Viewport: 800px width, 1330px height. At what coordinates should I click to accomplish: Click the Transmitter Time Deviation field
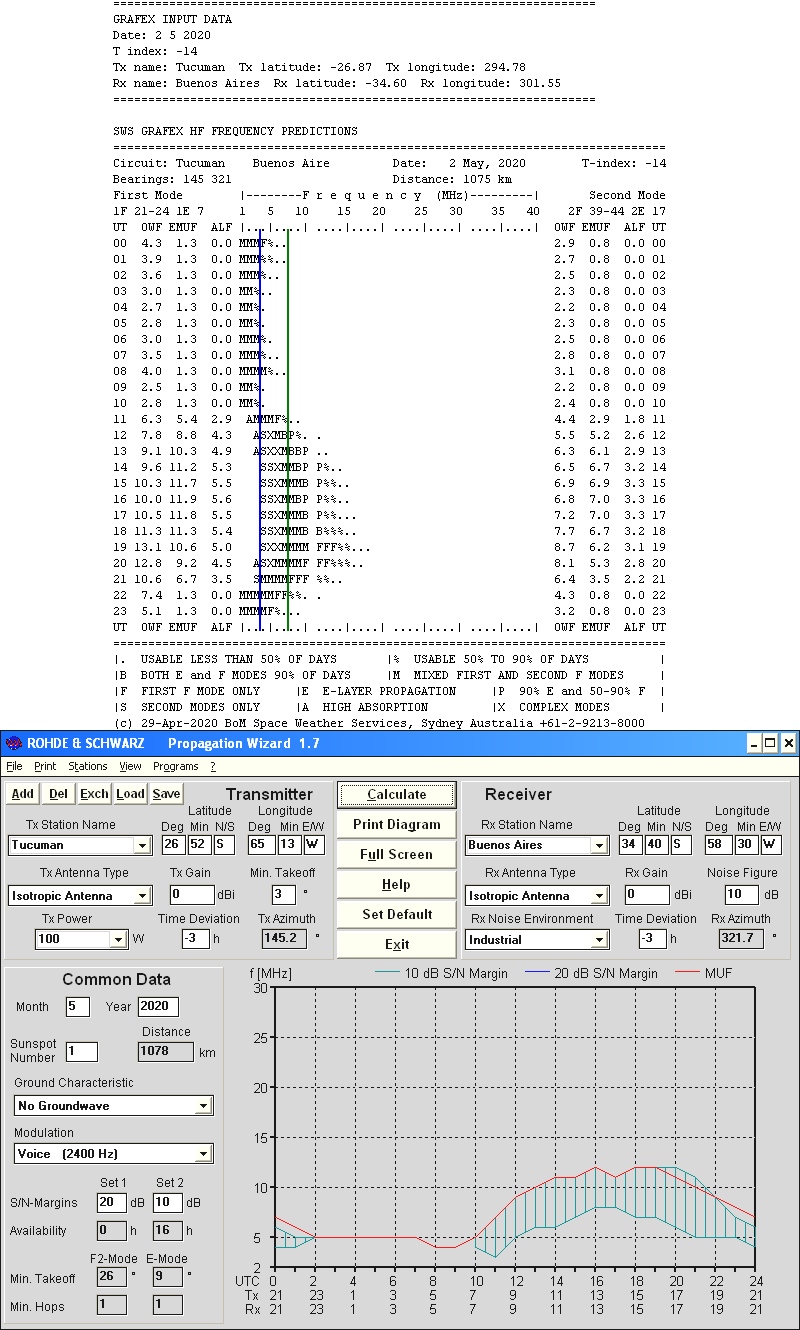click(x=195, y=939)
